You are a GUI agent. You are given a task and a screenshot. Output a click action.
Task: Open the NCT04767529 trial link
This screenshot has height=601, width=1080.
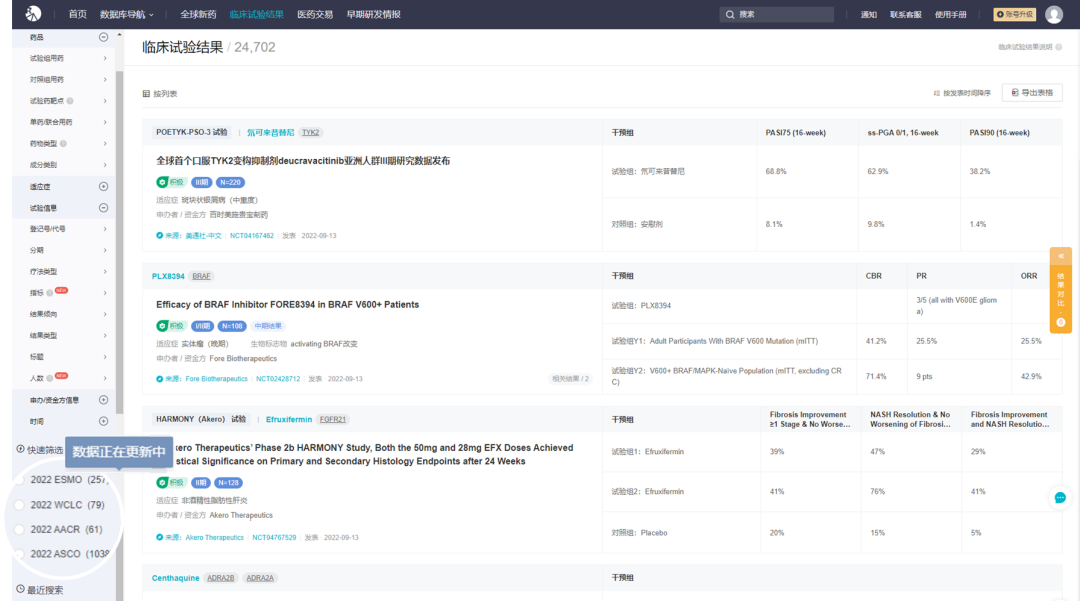pos(274,538)
